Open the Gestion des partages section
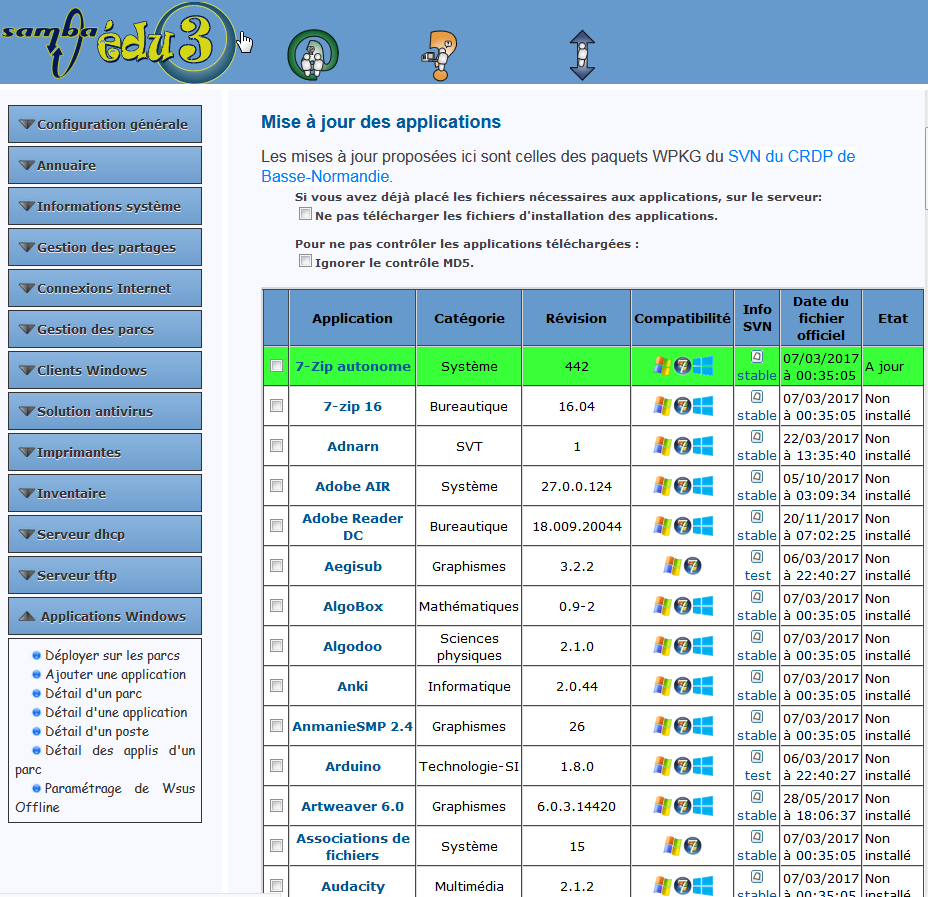 [x=105, y=247]
